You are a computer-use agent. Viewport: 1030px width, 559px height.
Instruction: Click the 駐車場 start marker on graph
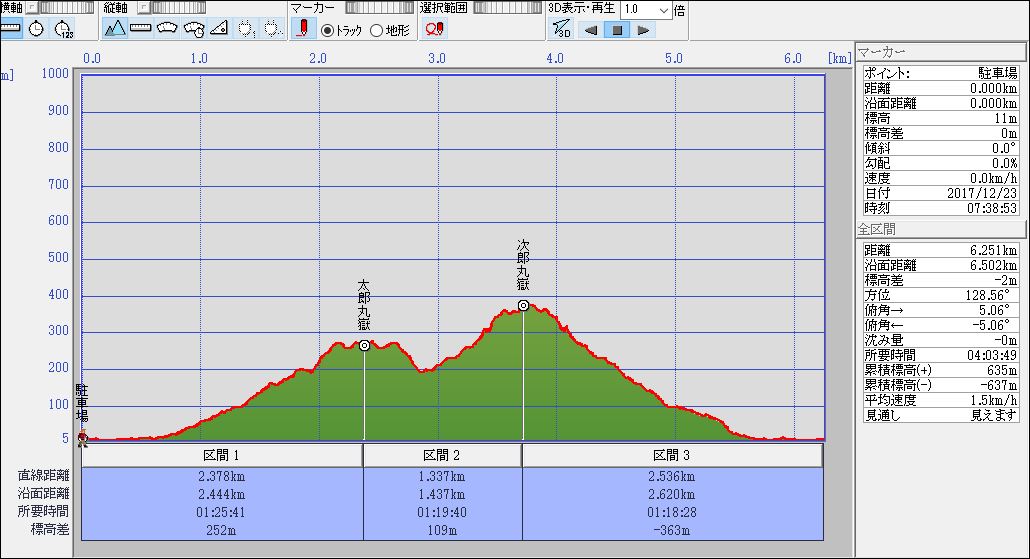click(x=83, y=437)
